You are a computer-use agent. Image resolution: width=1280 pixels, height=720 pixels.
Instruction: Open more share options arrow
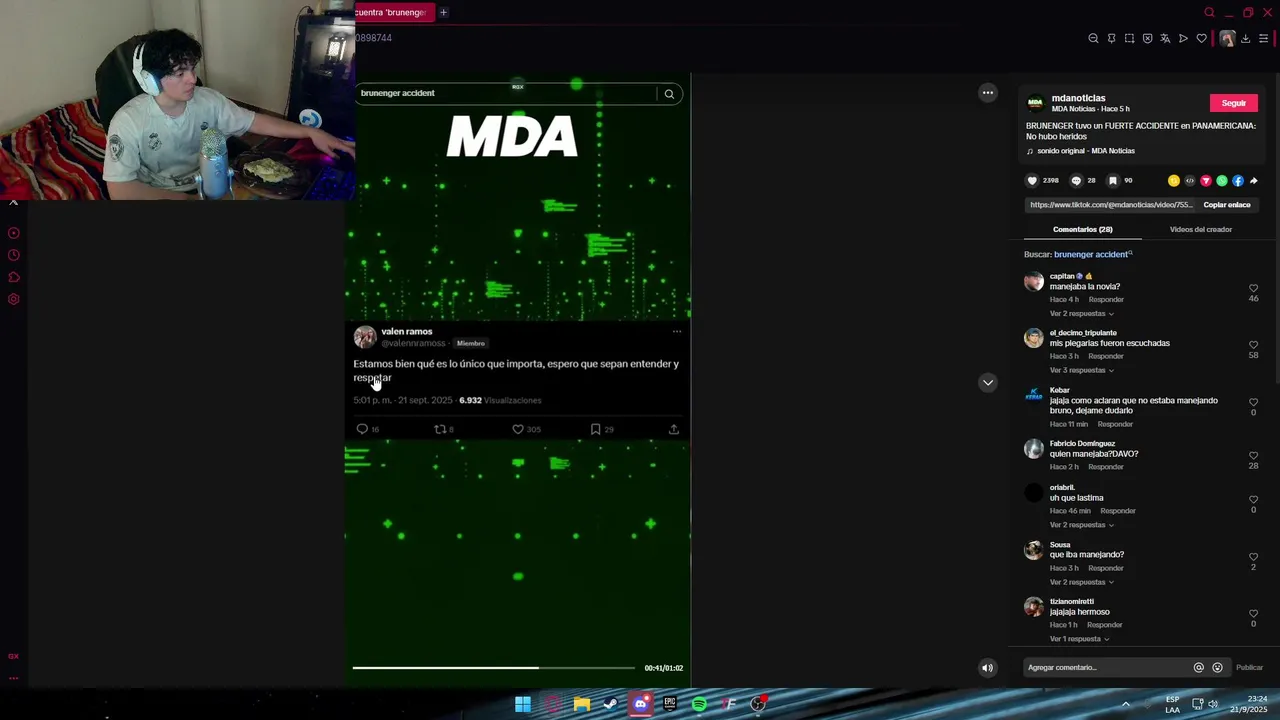coord(1254,181)
